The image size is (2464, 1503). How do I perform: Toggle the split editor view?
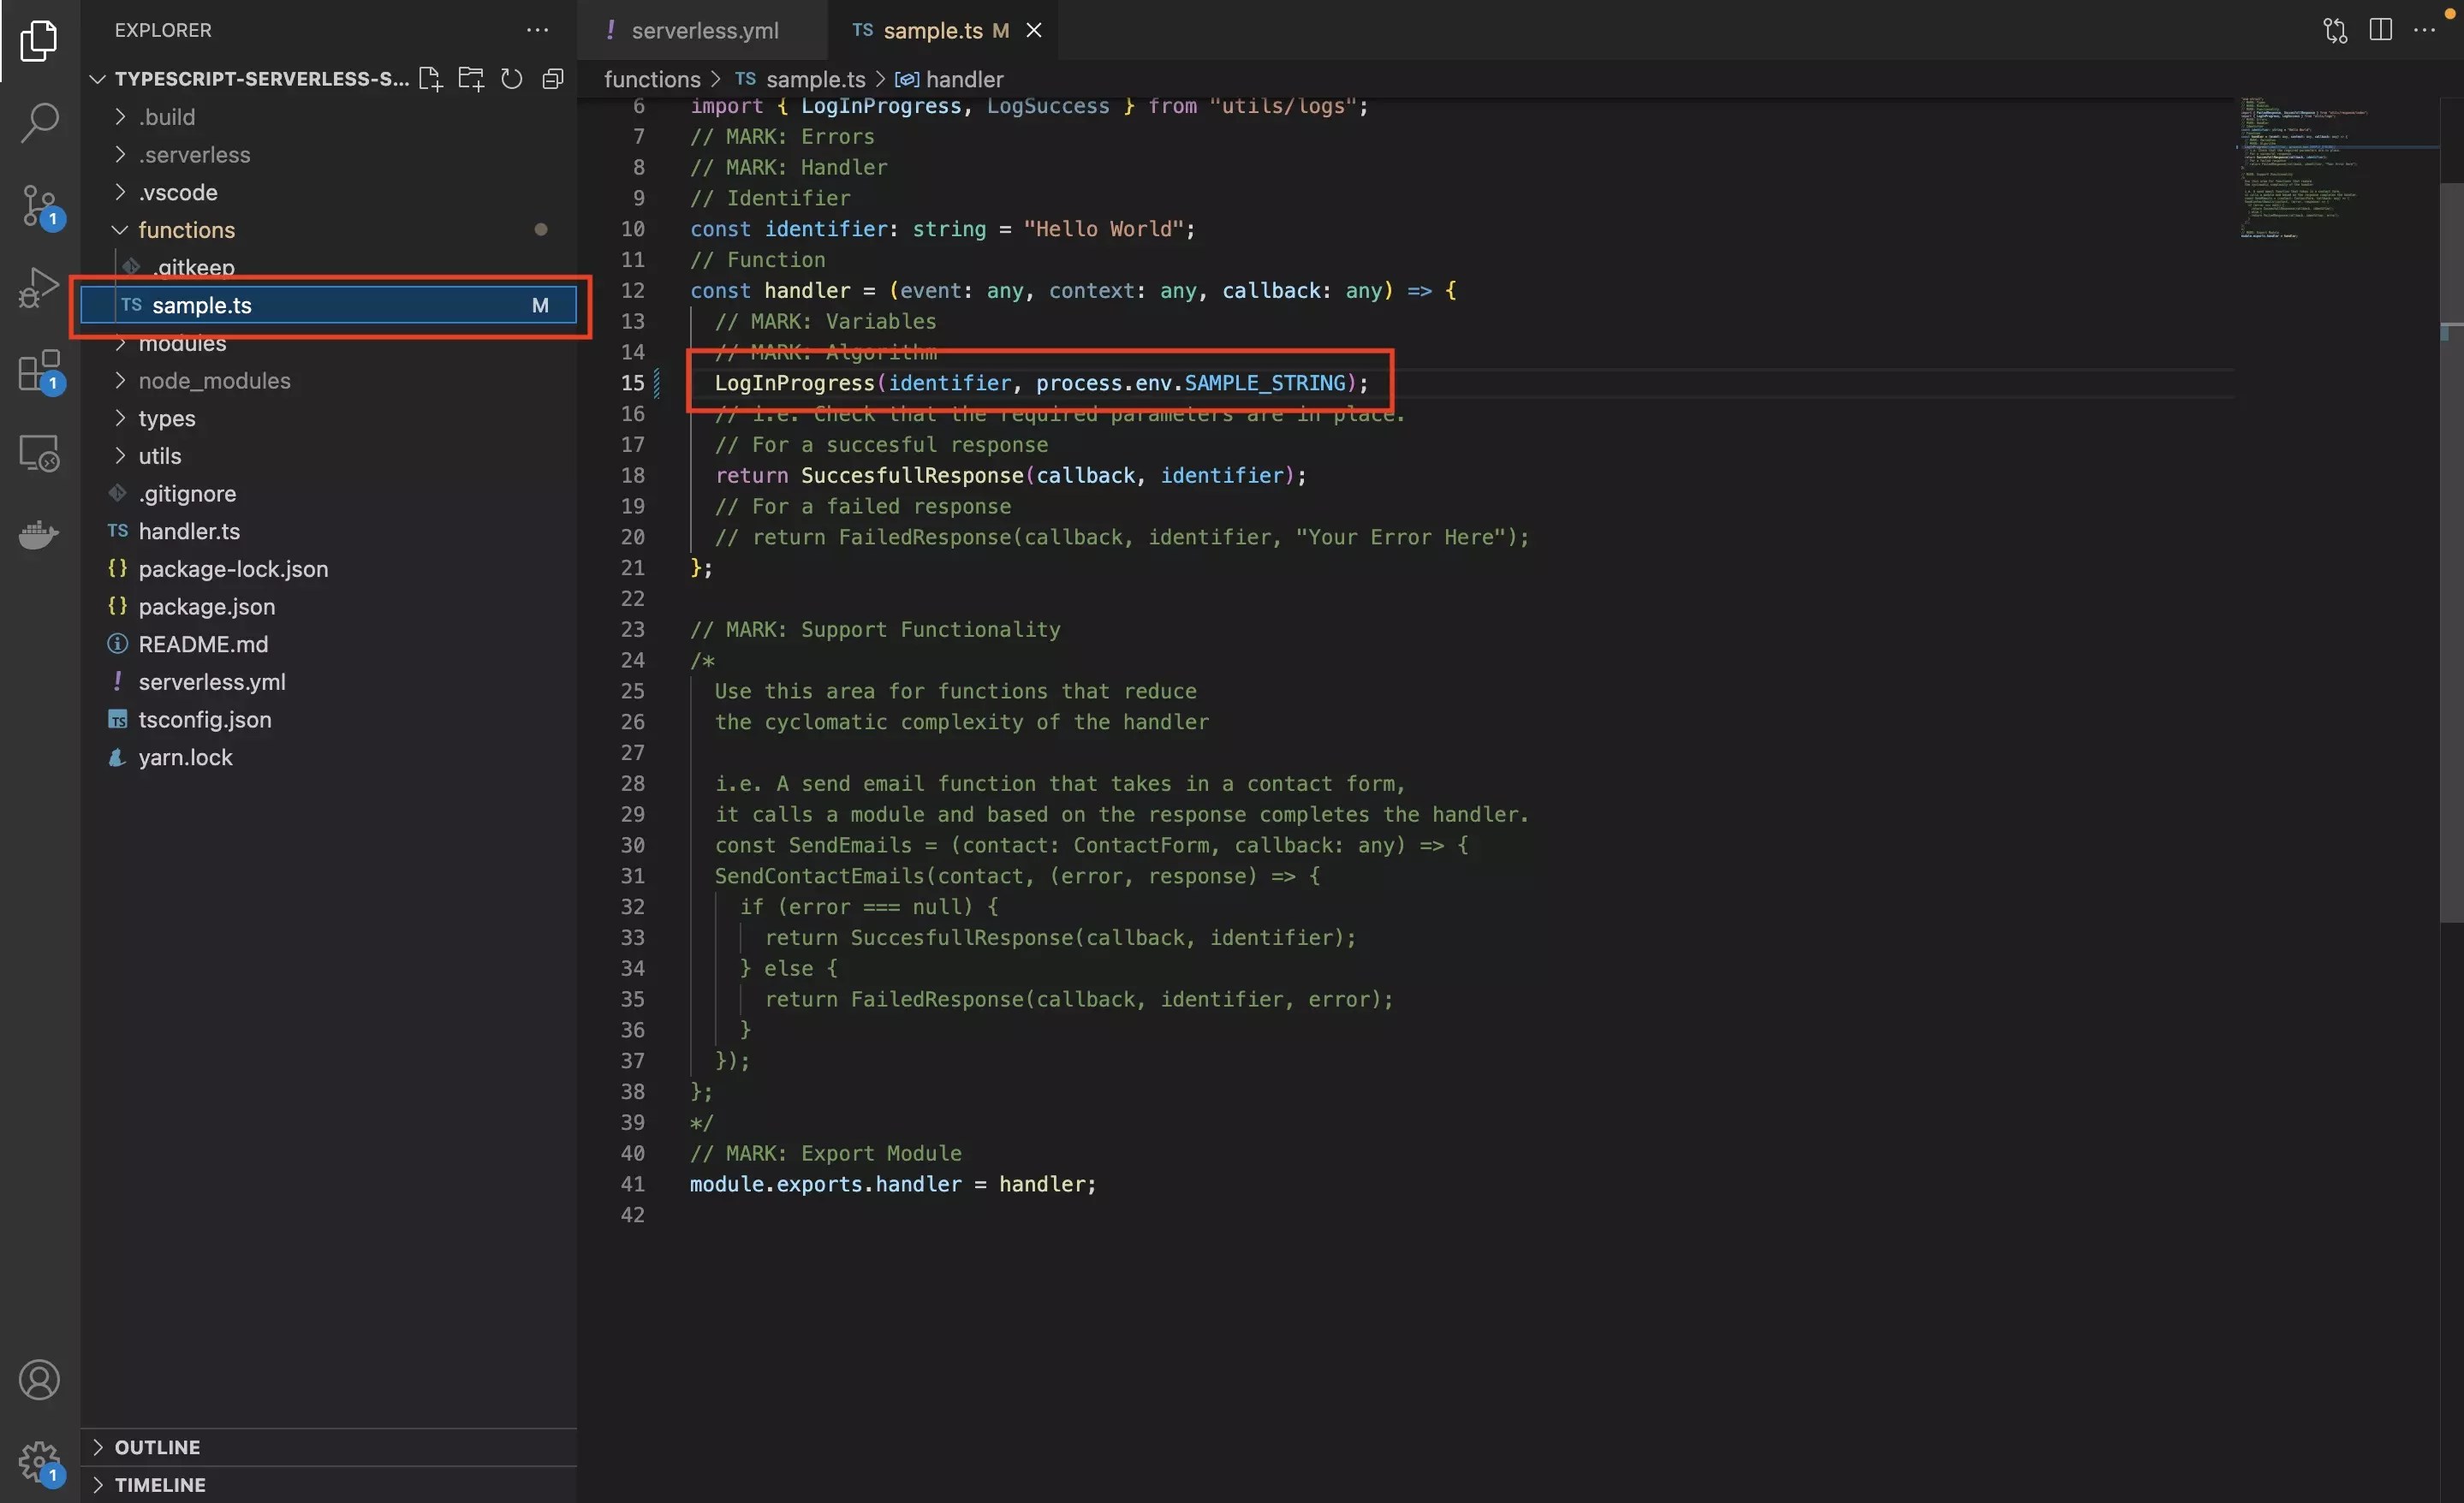click(2380, 30)
